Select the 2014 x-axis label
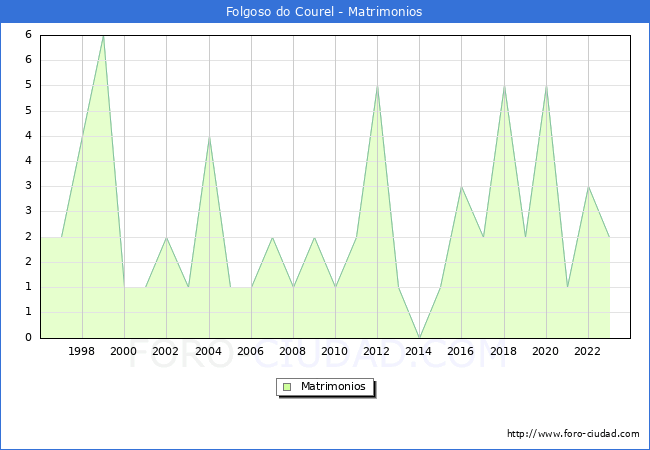This screenshot has height=450, width=650. [x=419, y=352]
